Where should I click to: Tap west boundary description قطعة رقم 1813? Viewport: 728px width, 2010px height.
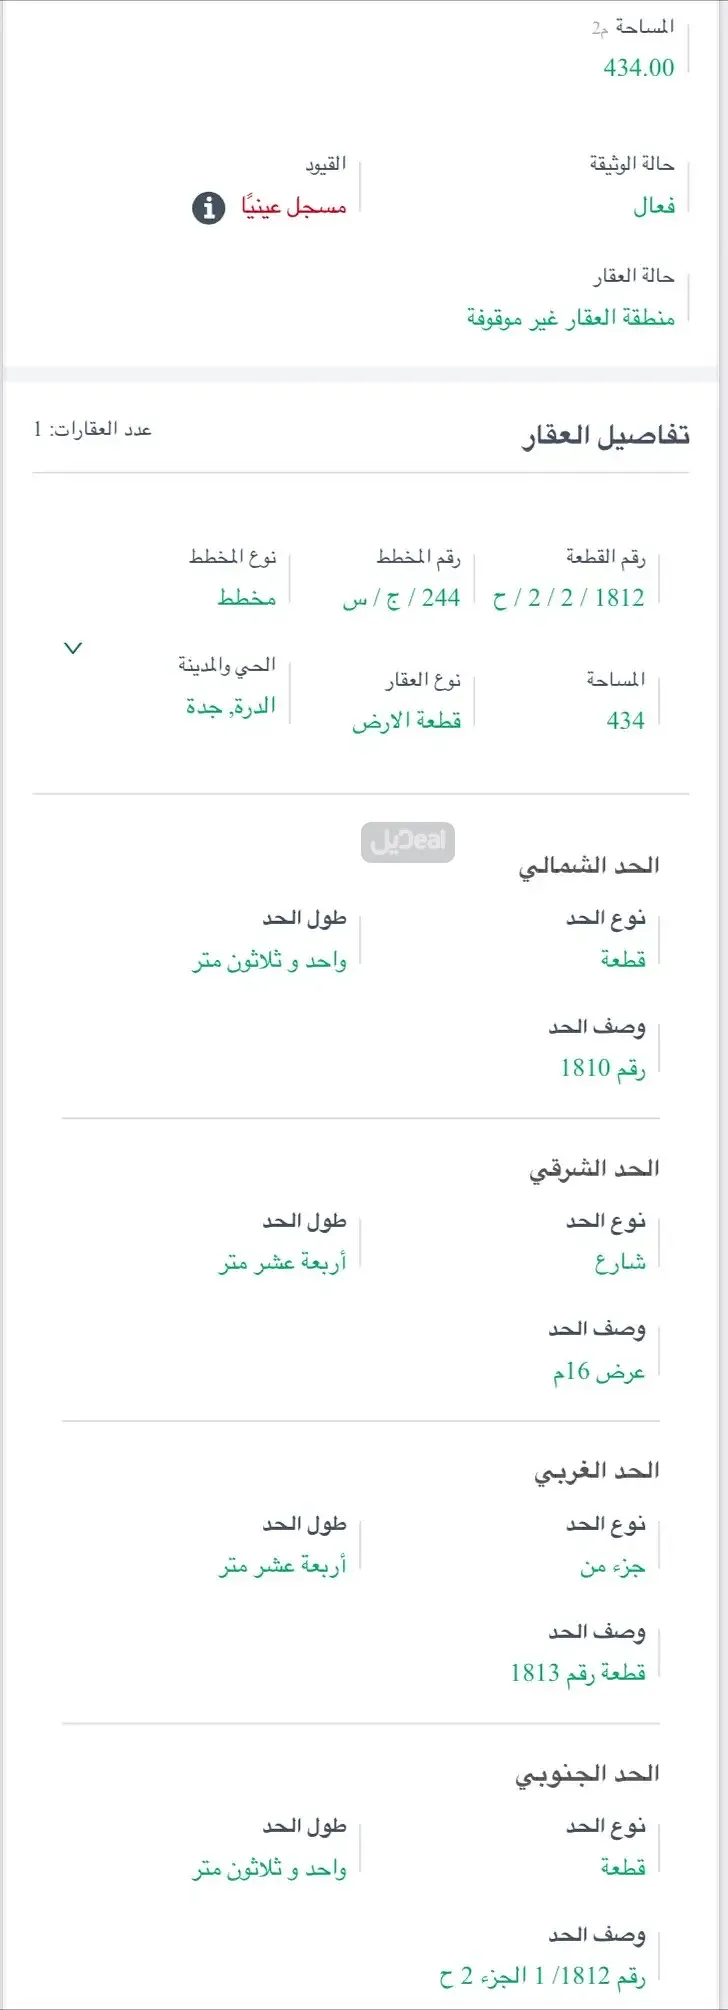tap(578, 1673)
